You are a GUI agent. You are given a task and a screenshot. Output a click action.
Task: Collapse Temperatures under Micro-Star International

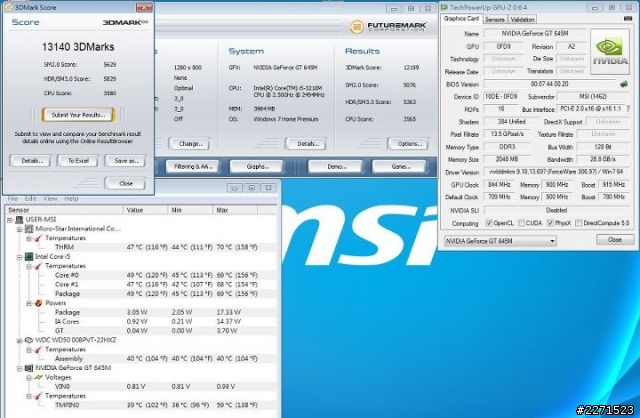(29, 238)
